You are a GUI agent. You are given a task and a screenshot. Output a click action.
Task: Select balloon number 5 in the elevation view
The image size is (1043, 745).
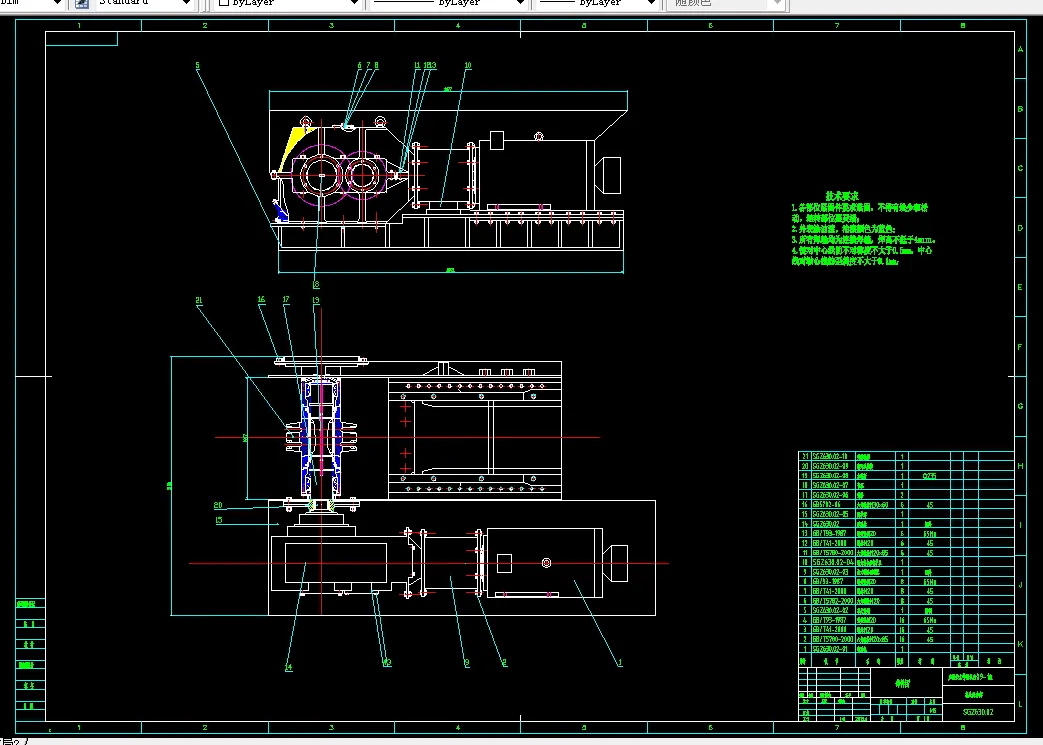[198, 65]
